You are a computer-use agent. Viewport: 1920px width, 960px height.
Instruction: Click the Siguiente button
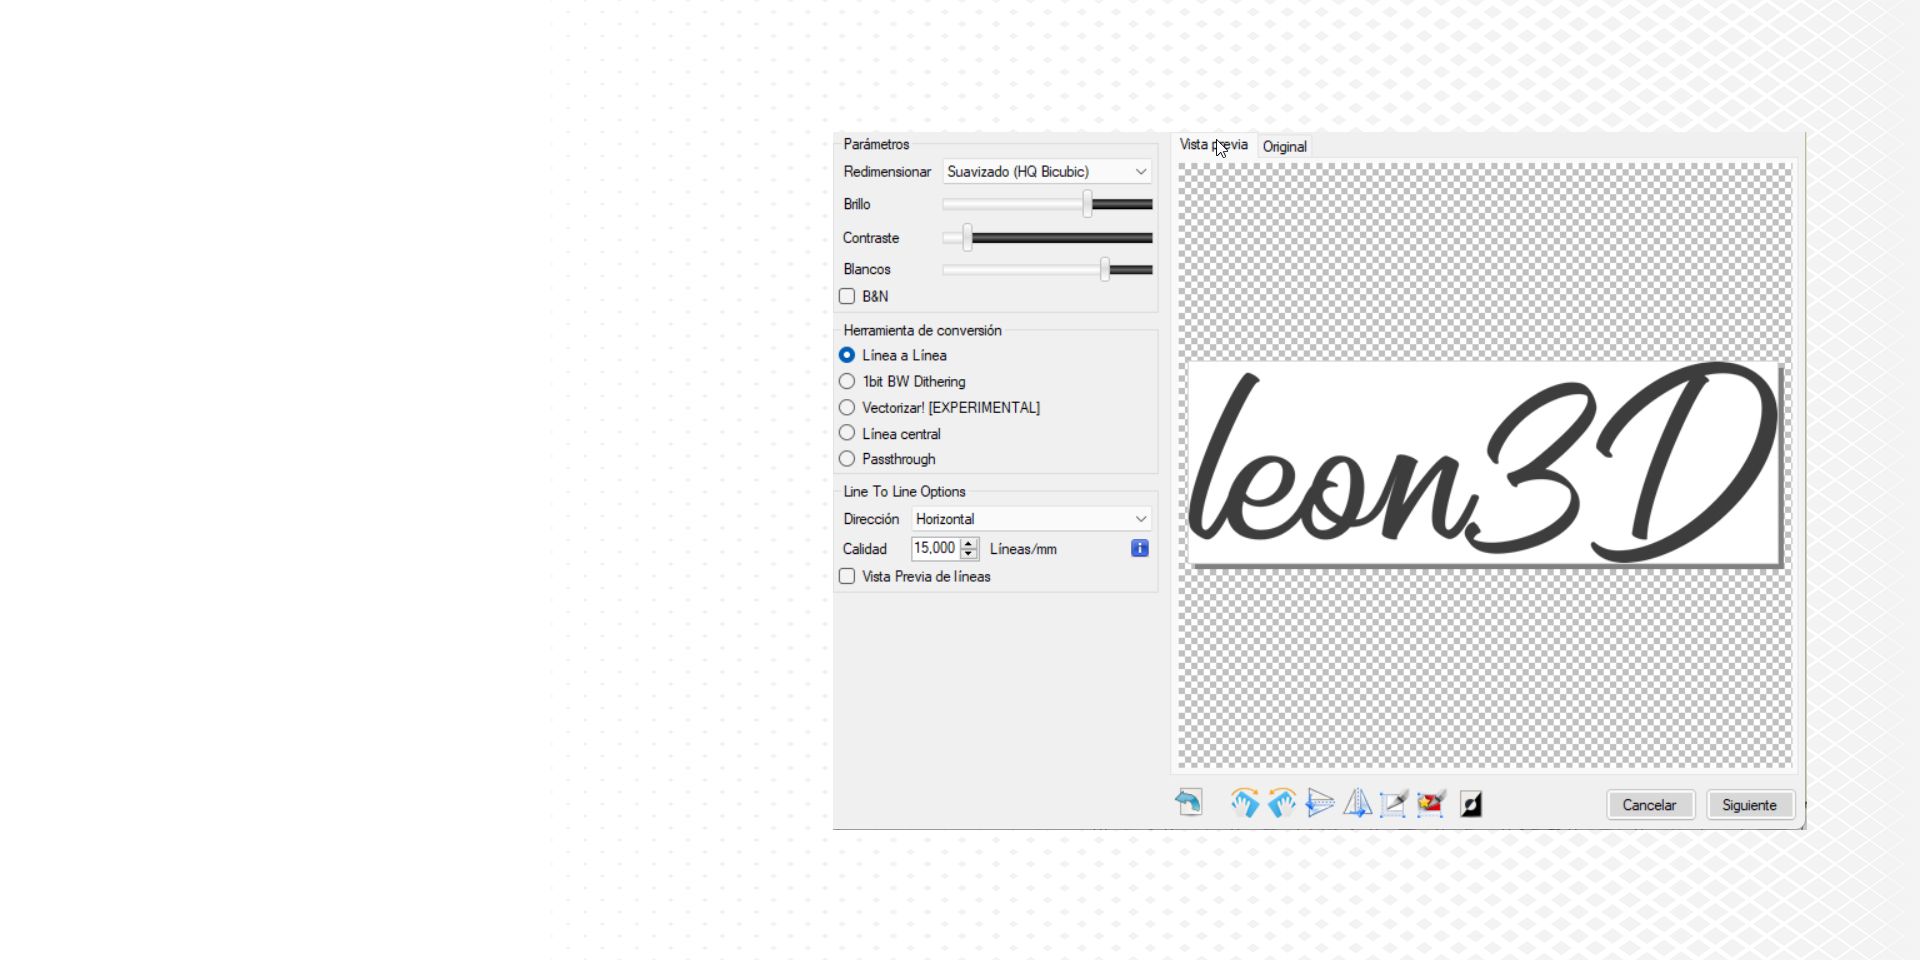(1750, 805)
